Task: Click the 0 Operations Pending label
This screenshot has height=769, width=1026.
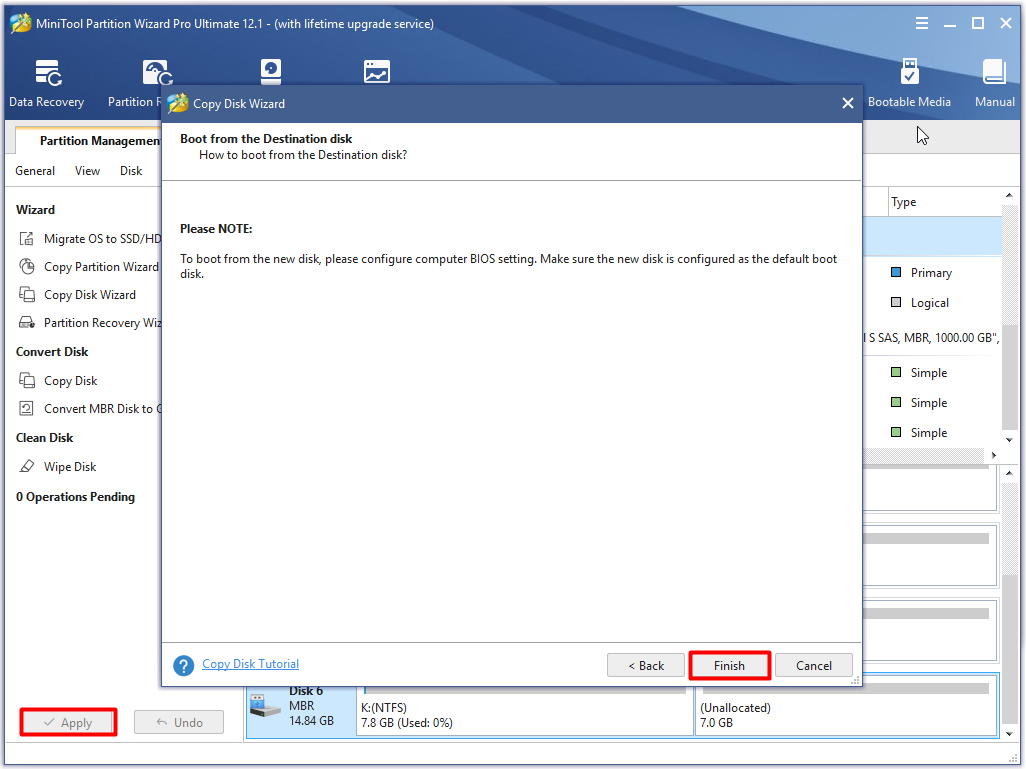Action: (x=75, y=497)
